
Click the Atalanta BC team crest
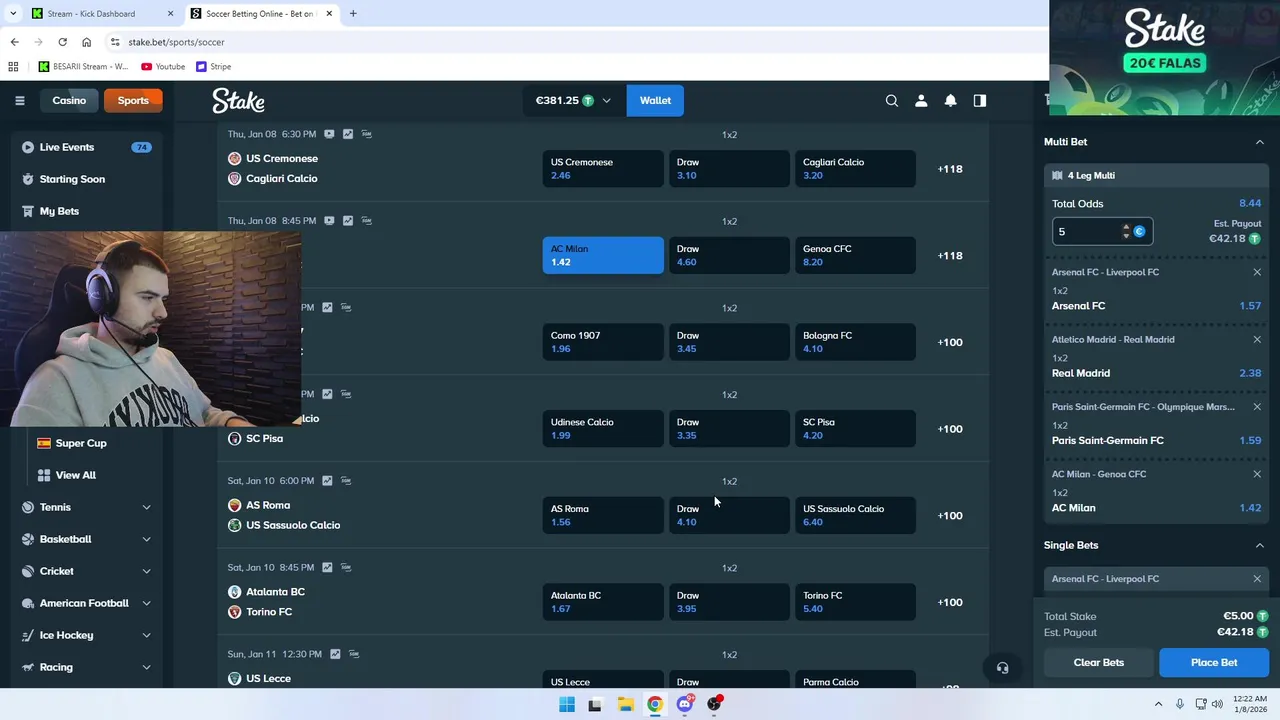coord(234,592)
